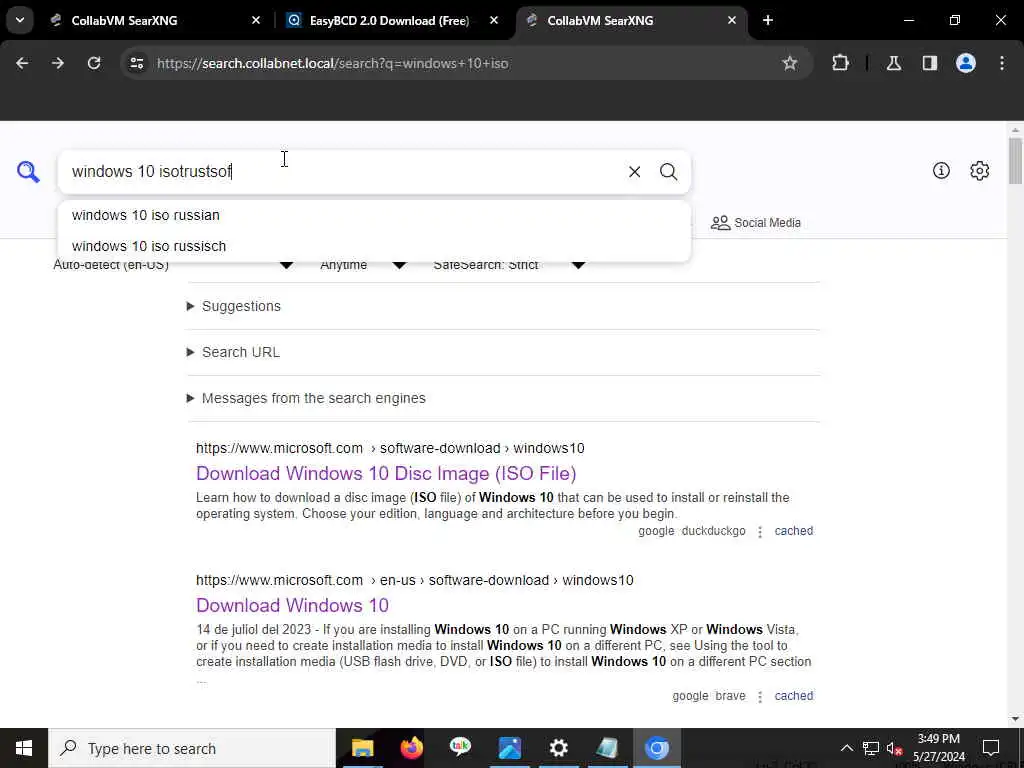
Task: Open the SafeSearch Strict dropdown
Action: (x=509, y=264)
